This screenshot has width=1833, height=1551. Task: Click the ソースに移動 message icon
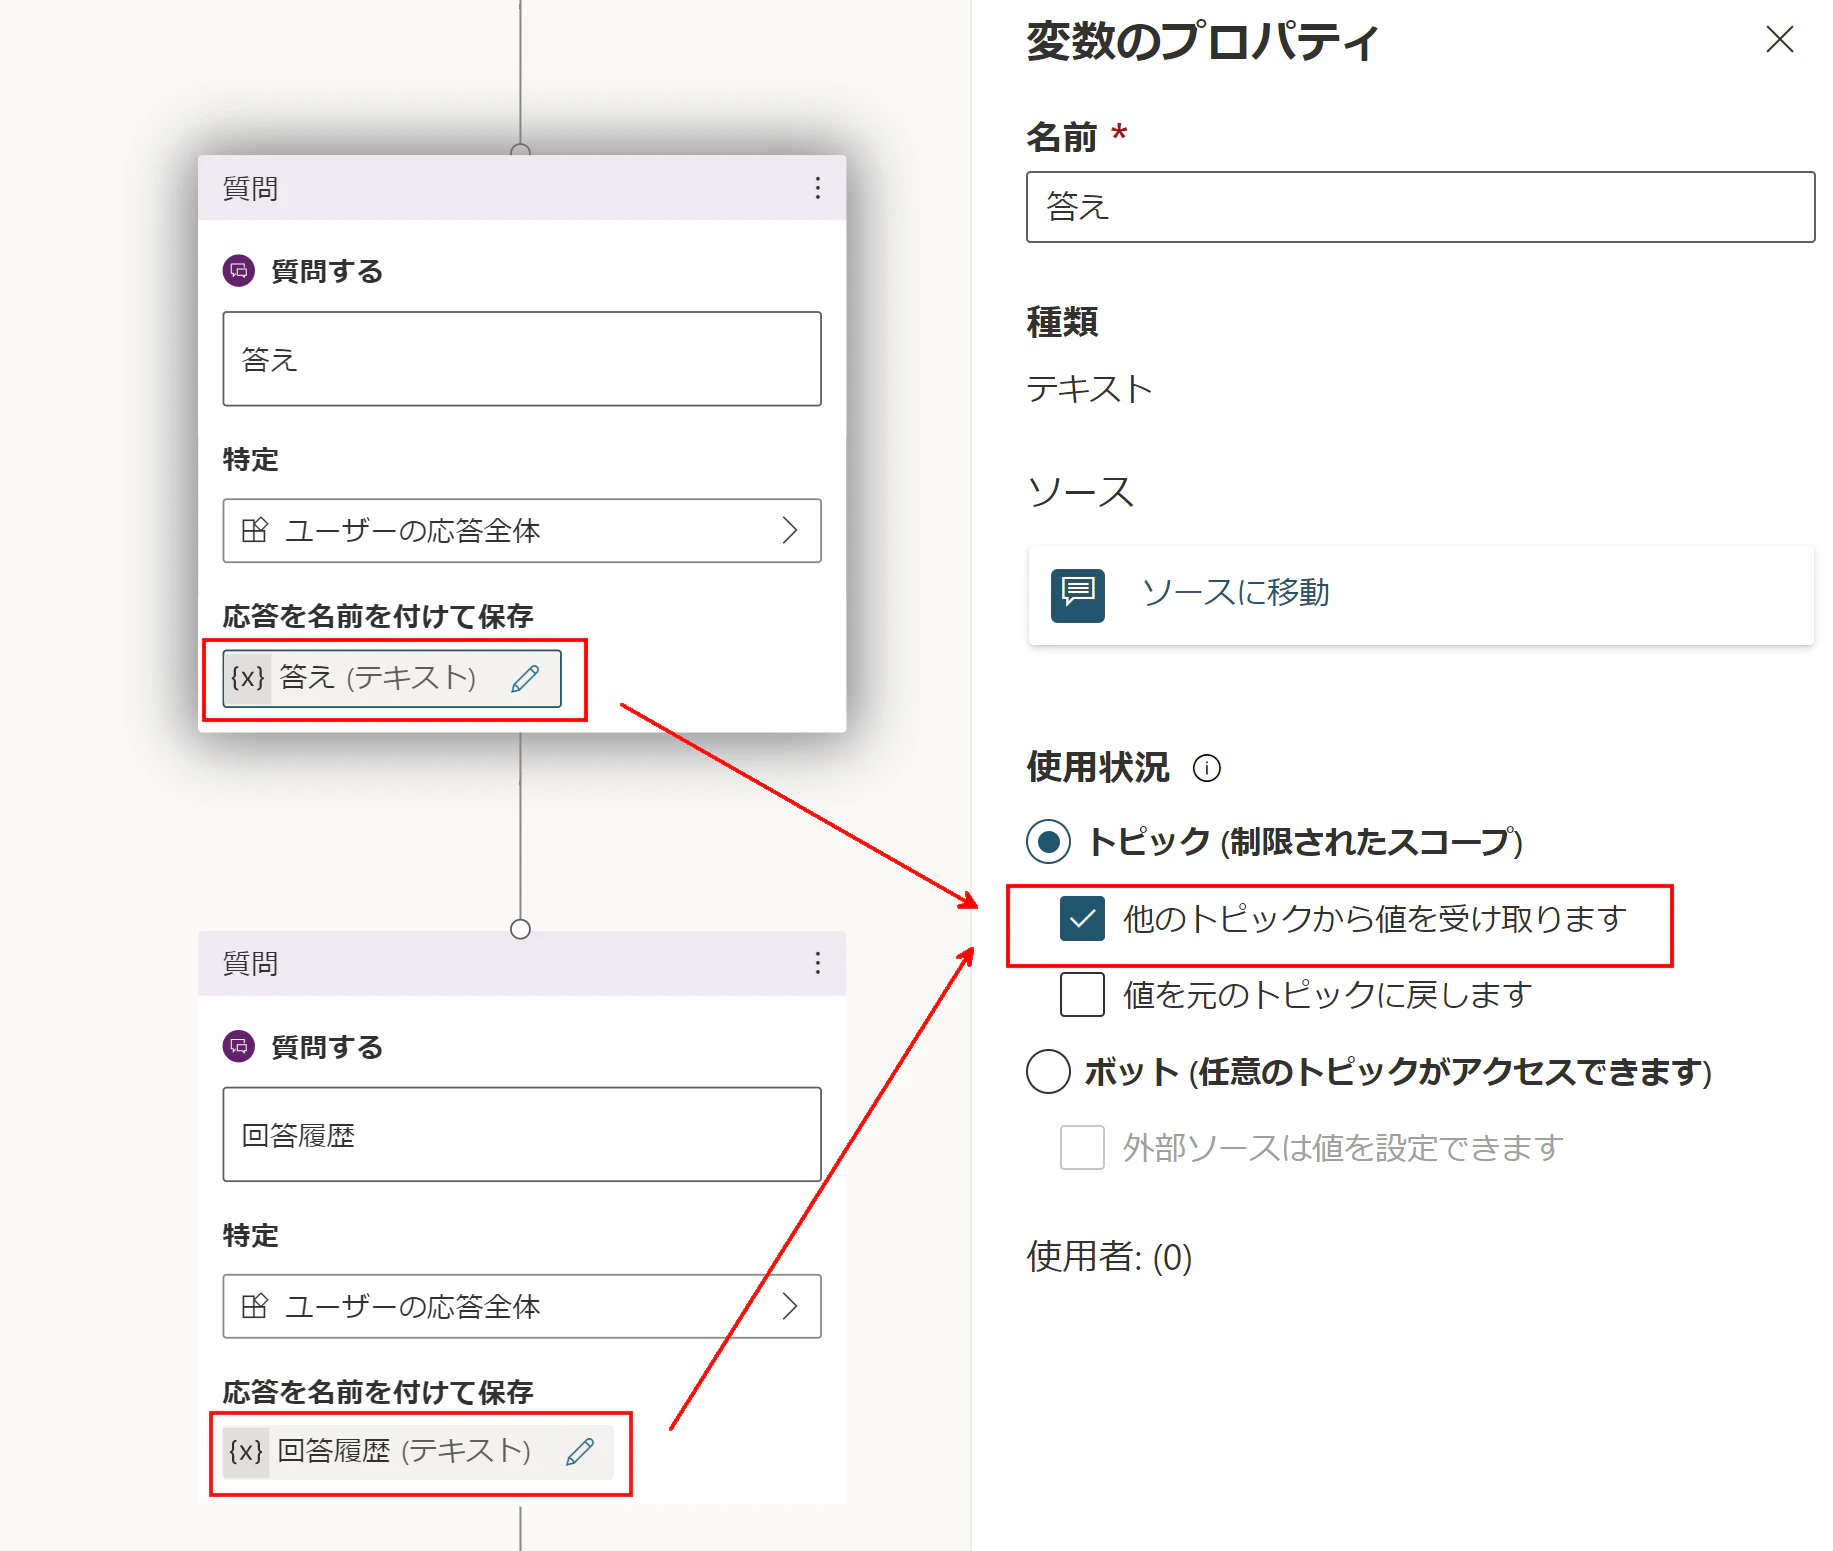1078,595
